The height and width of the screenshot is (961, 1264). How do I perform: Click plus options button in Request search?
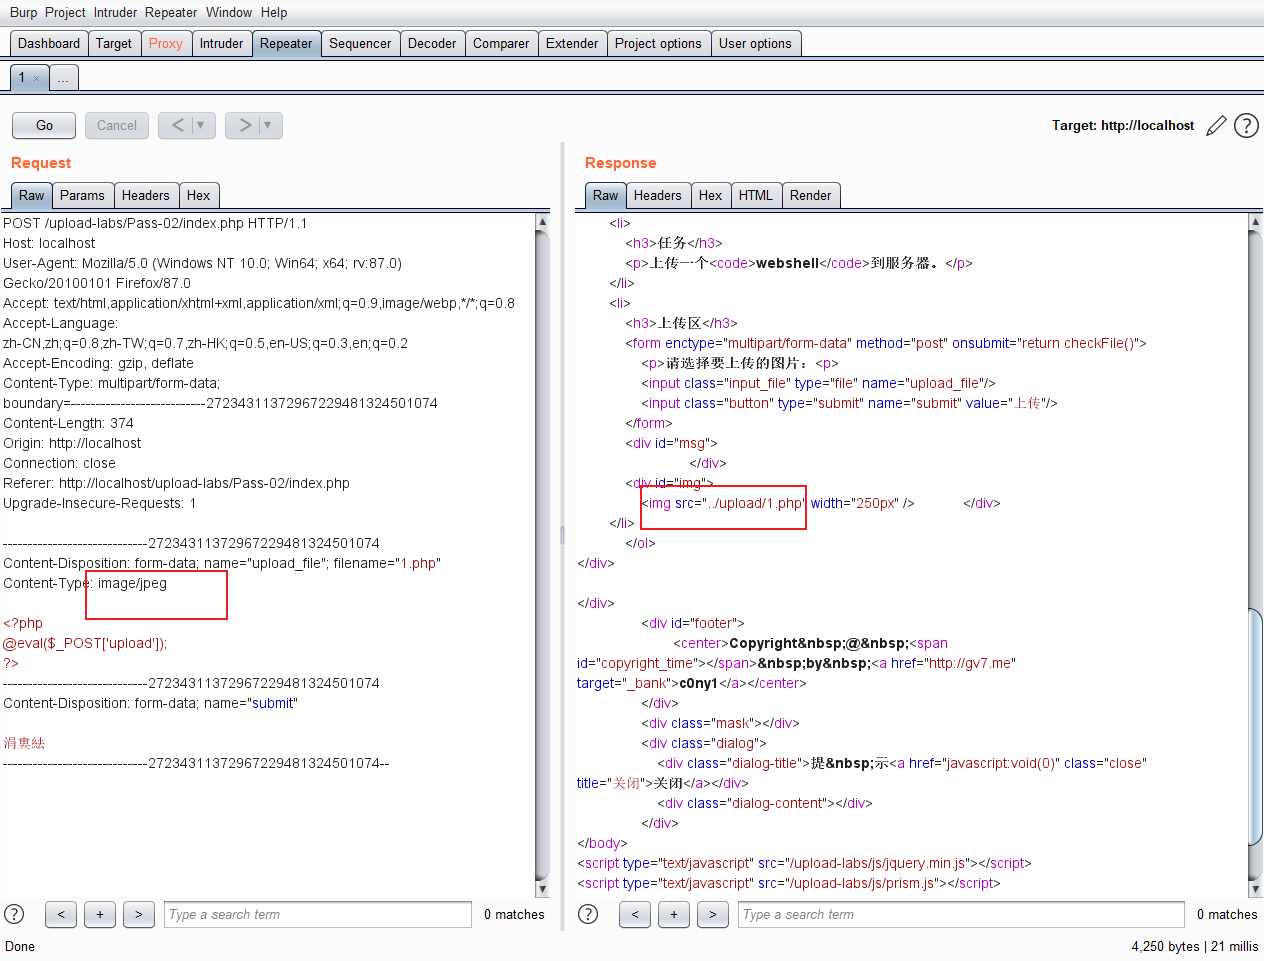100,914
